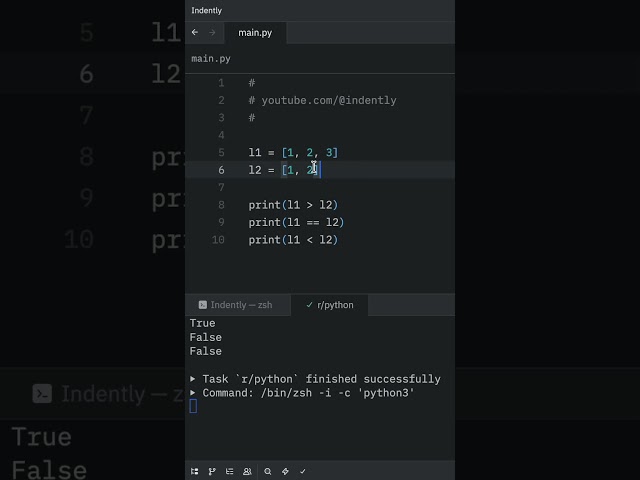This screenshot has height=480, width=640.
Task: Click line number 3 in gutter
Action: tap(221, 118)
